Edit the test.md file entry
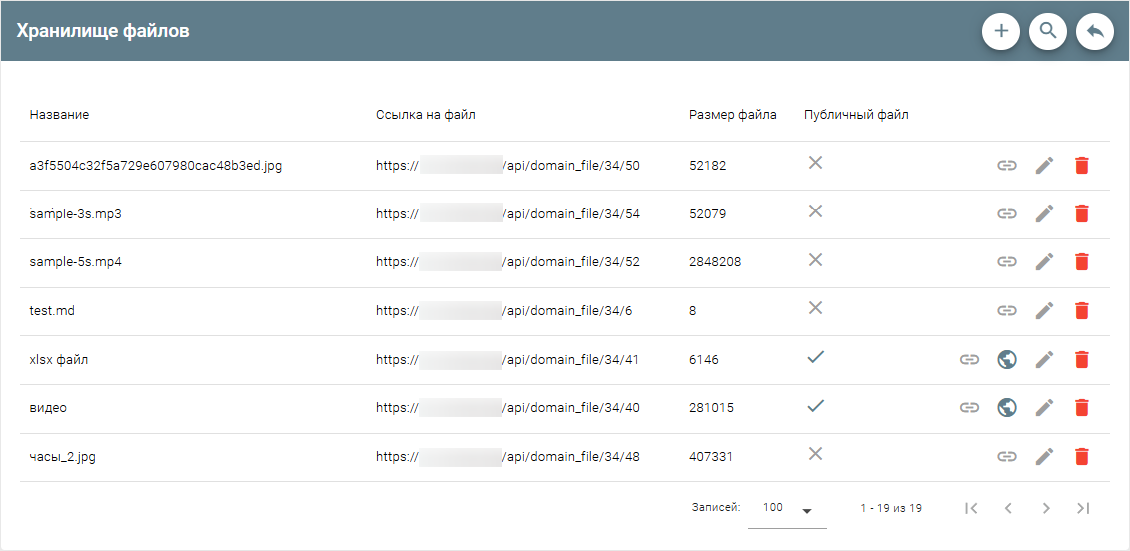The height and width of the screenshot is (551, 1130). click(x=1044, y=311)
